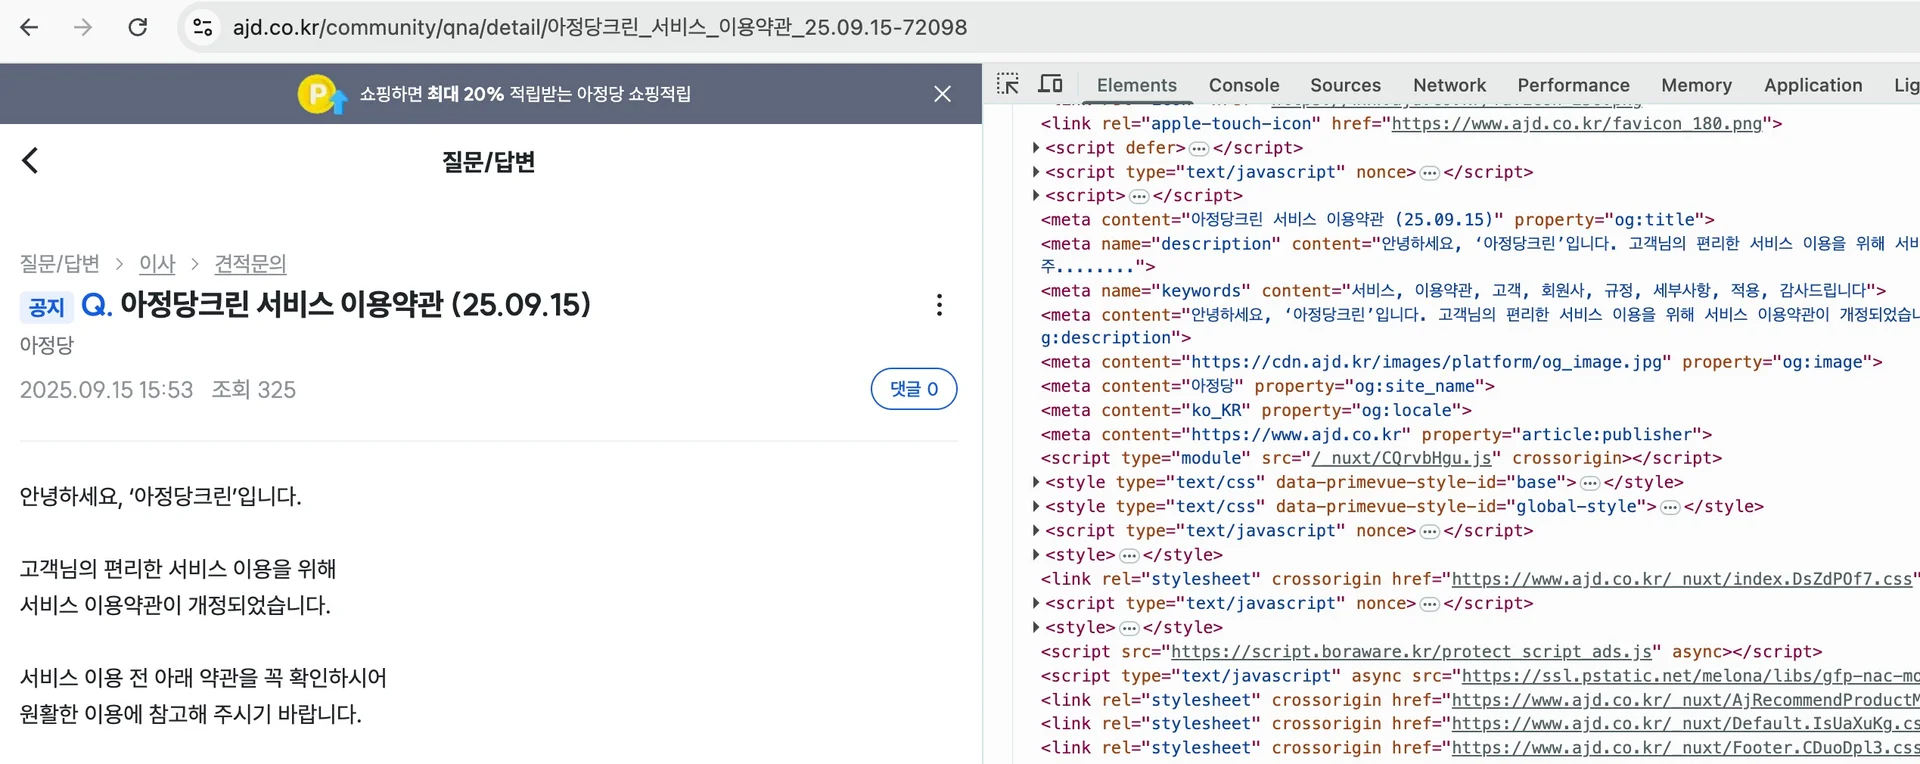Click the browser back arrow
Screen dimensions: 1920x764
point(29,27)
